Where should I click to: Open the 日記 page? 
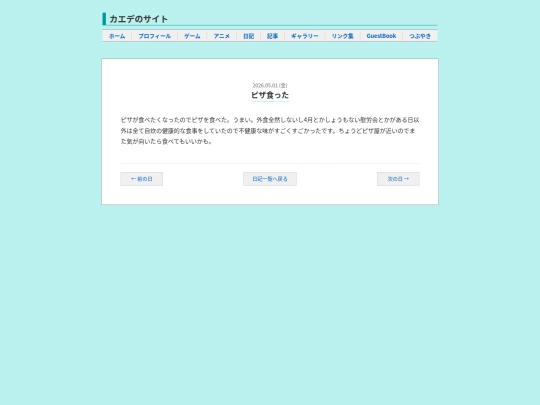click(x=248, y=36)
